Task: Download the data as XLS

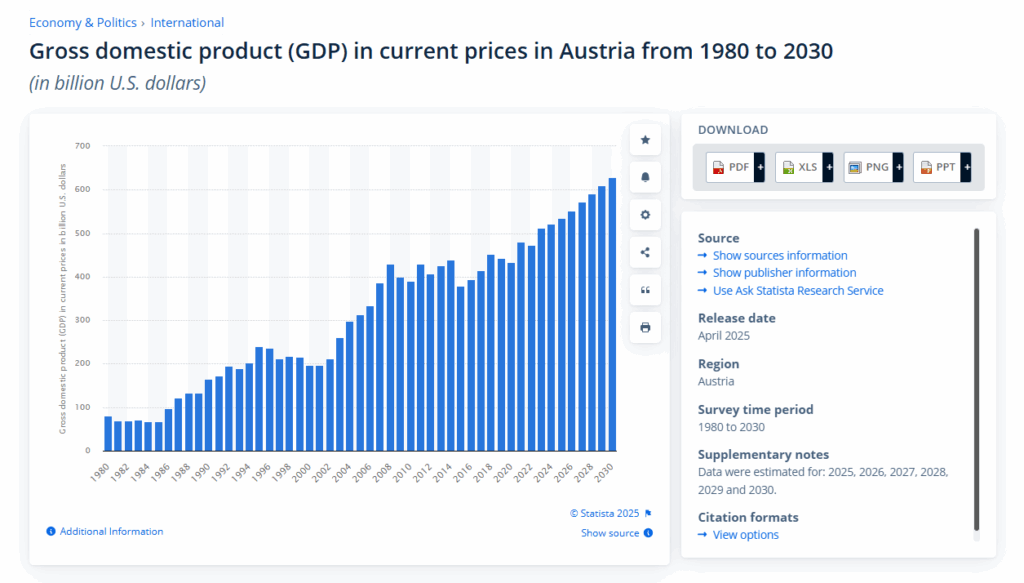Action: point(799,167)
